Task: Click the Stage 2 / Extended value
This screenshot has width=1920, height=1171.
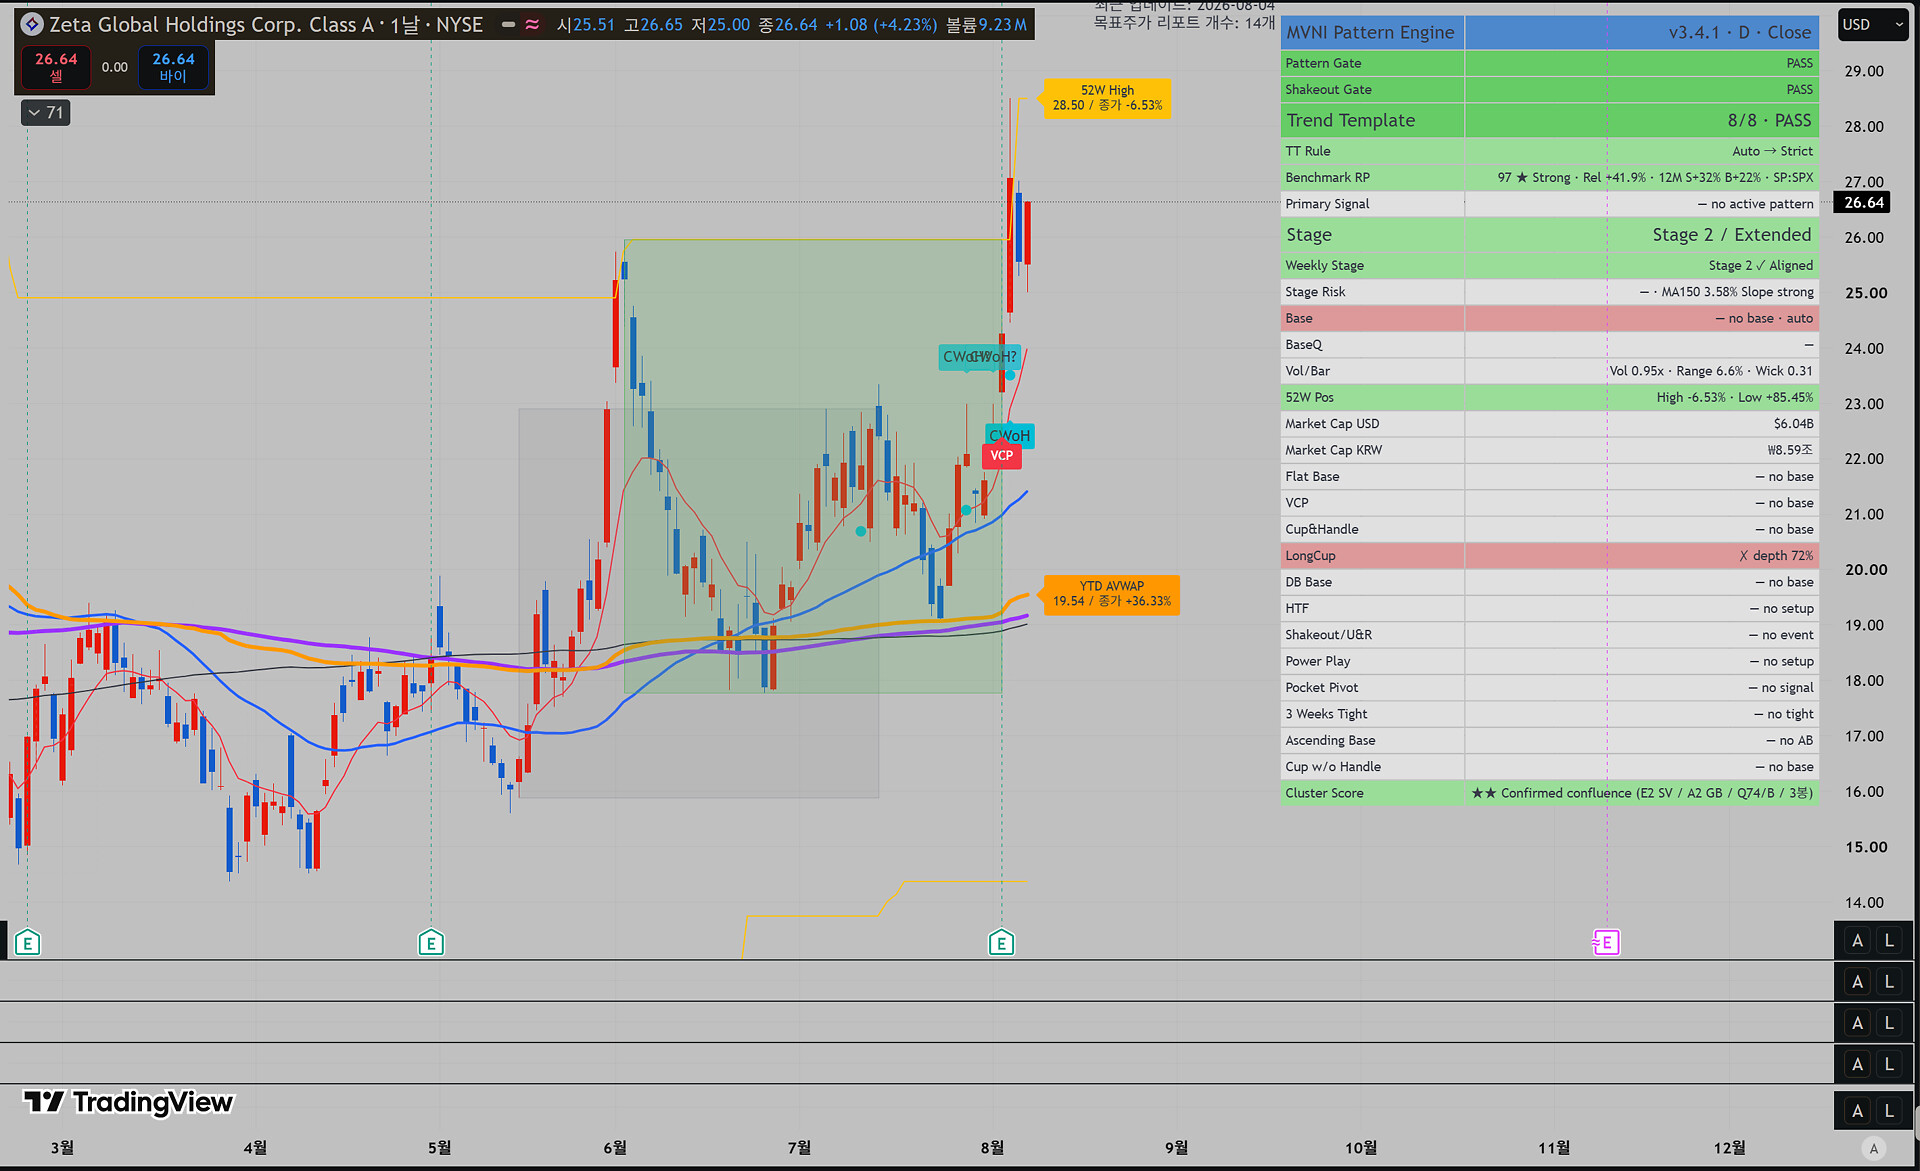Action: click(1732, 235)
